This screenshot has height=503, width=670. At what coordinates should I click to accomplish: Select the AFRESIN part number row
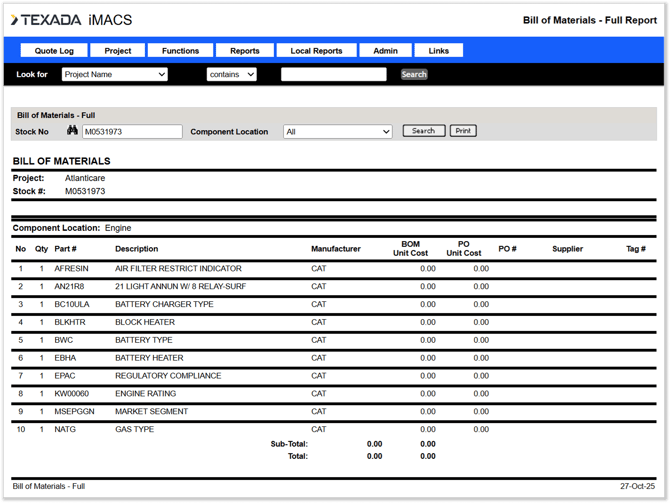pos(71,269)
